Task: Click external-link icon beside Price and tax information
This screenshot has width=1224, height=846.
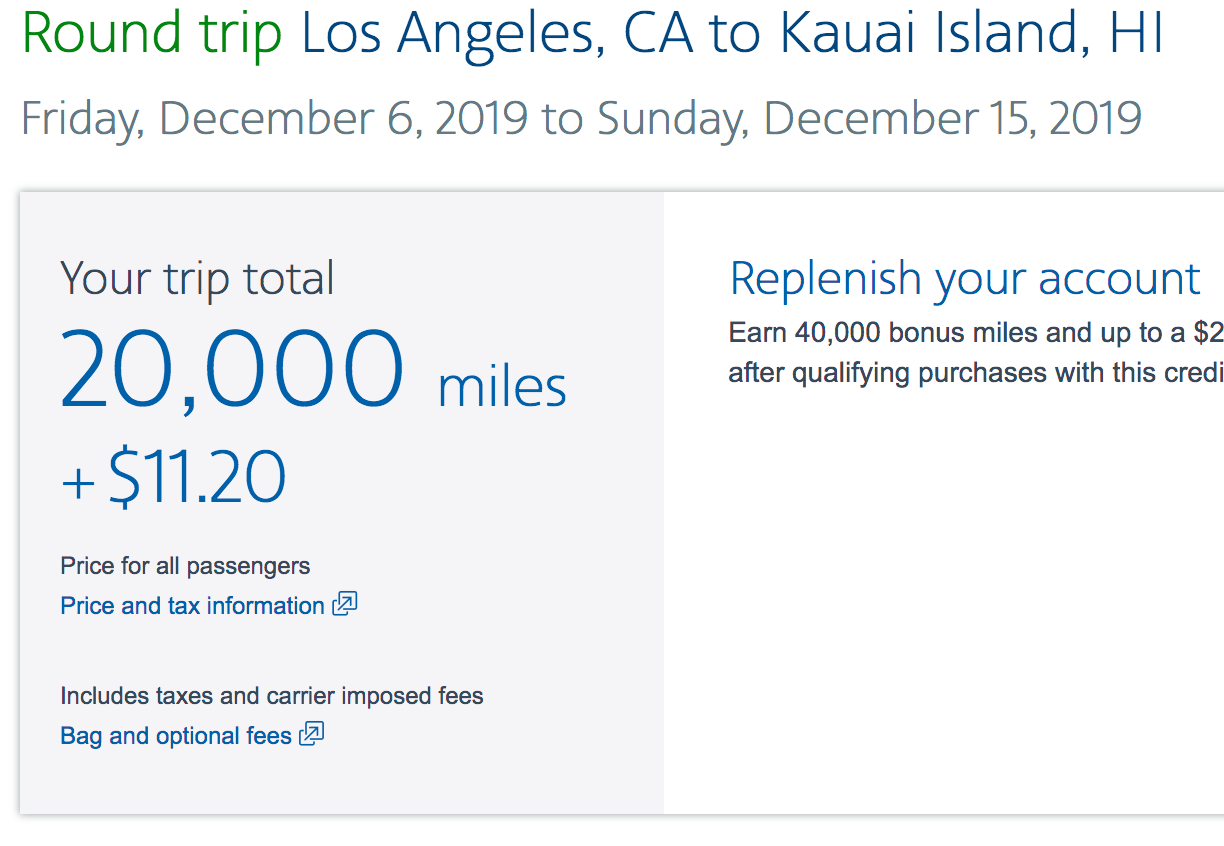Action: coord(345,604)
